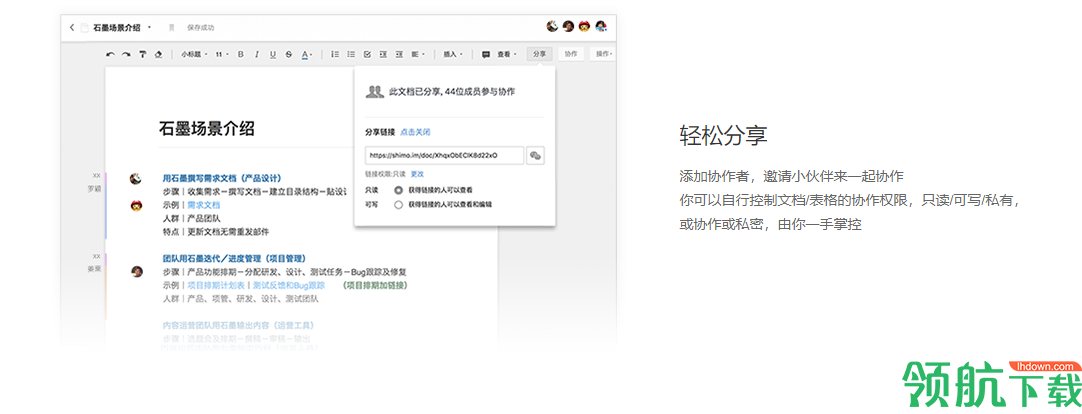Open the 插入 insert menu

(x=452, y=54)
